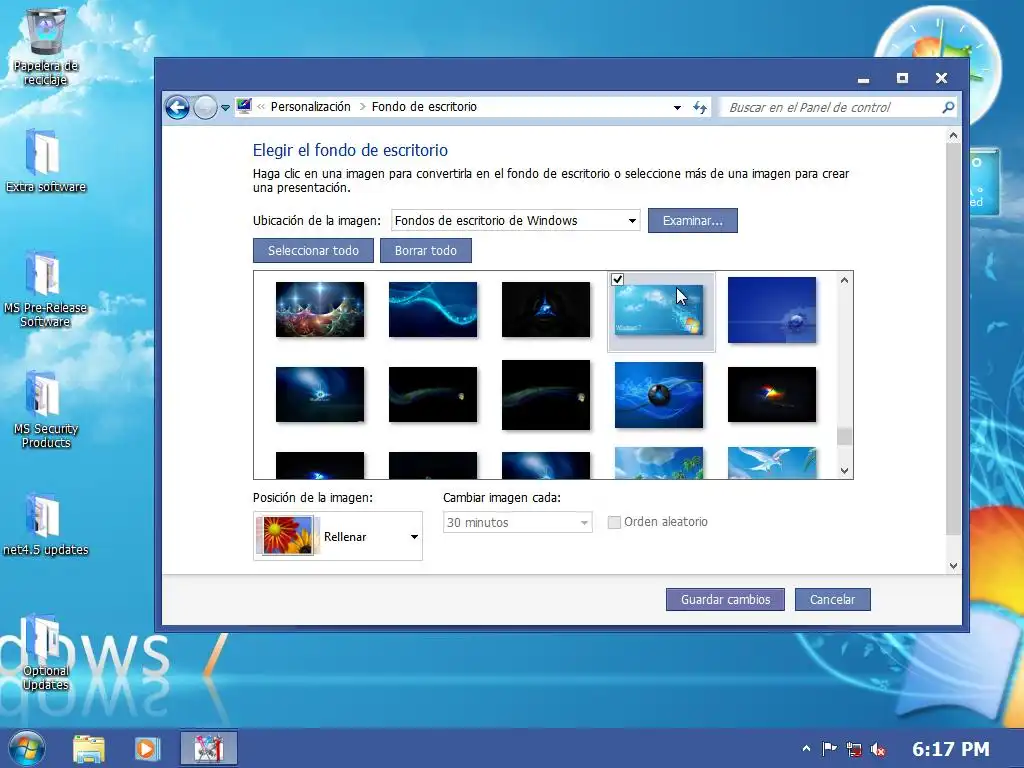
Task: Open the Papelera de reciclaje desktop icon
Action: coord(45,47)
